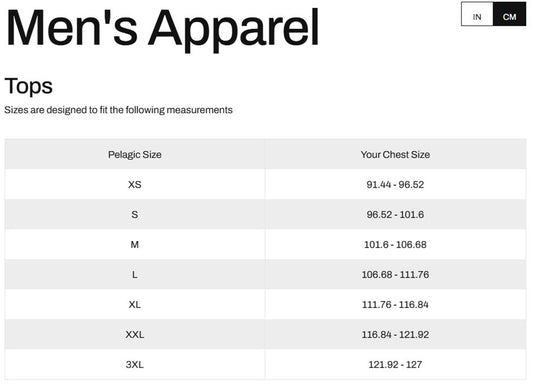Image resolution: width=533 pixels, height=386 pixels.
Task: Select the XL size cell
Action: click(x=135, y=304)
